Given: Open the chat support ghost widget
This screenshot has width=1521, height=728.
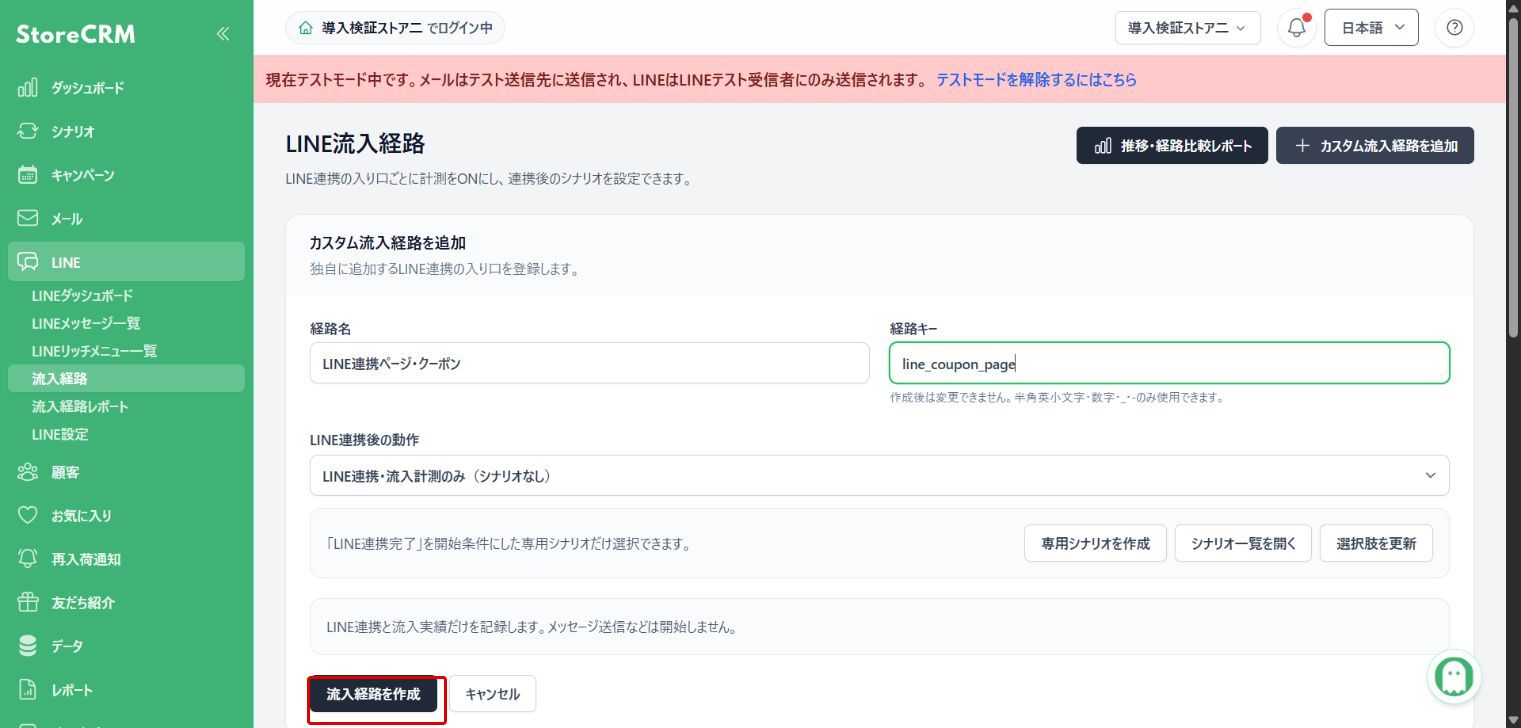Looking at the screenshot, I should 1454,677.
